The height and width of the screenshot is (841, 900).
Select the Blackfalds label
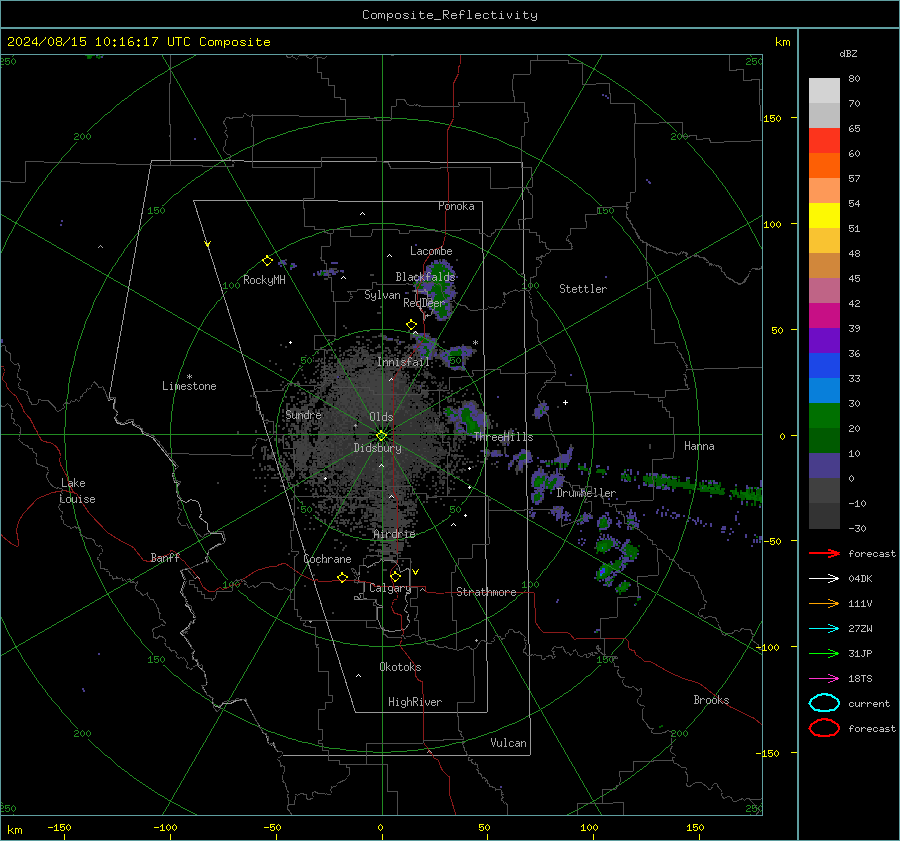425,277
